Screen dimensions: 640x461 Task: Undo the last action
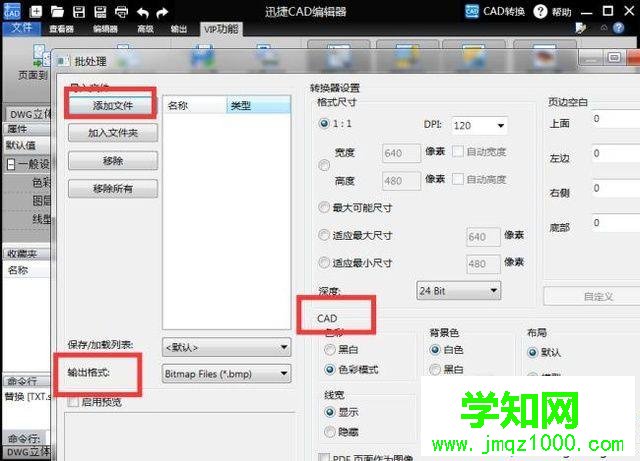pos(142,13)
